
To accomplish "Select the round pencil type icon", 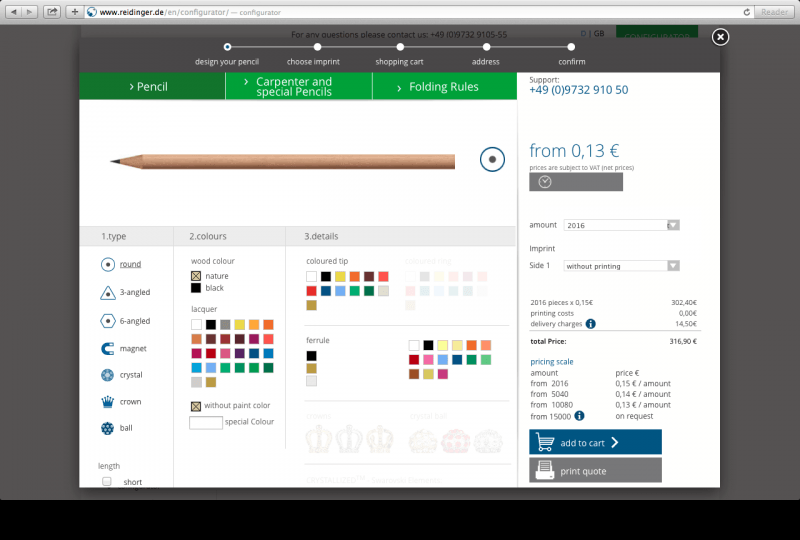I will coord(108,264).
